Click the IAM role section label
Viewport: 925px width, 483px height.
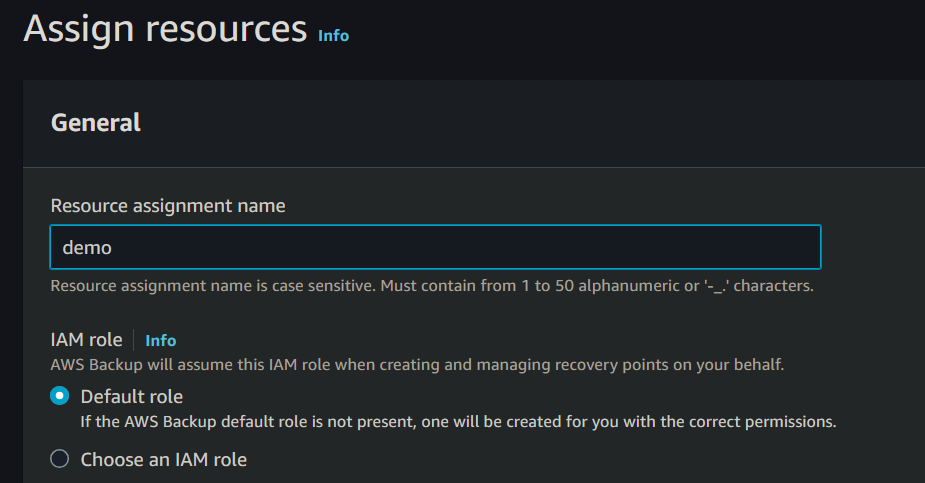point(86,340)
